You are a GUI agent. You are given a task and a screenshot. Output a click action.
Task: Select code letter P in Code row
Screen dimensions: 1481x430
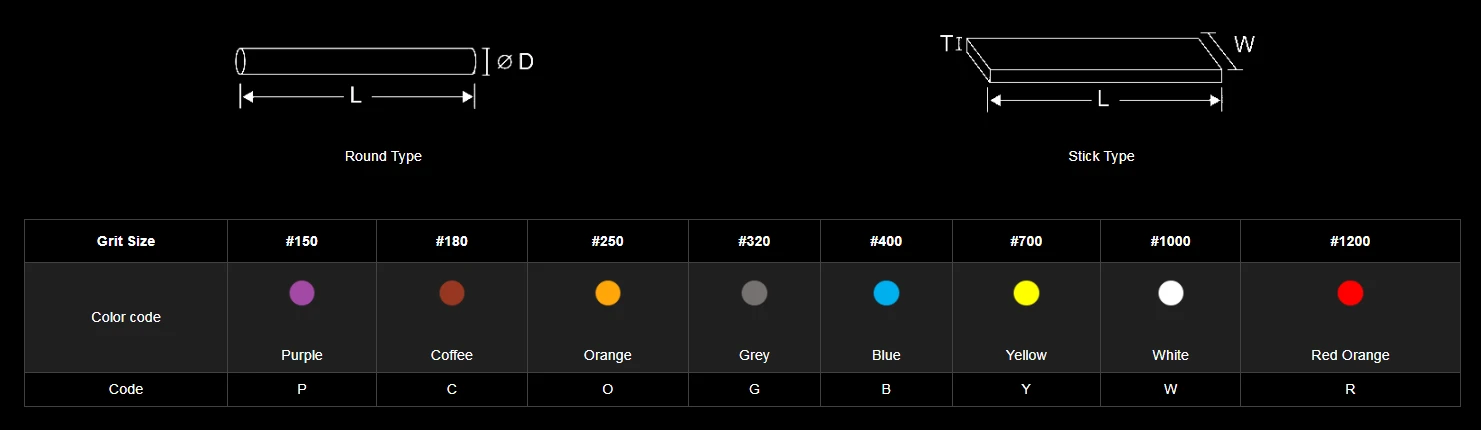click(302, 389)
